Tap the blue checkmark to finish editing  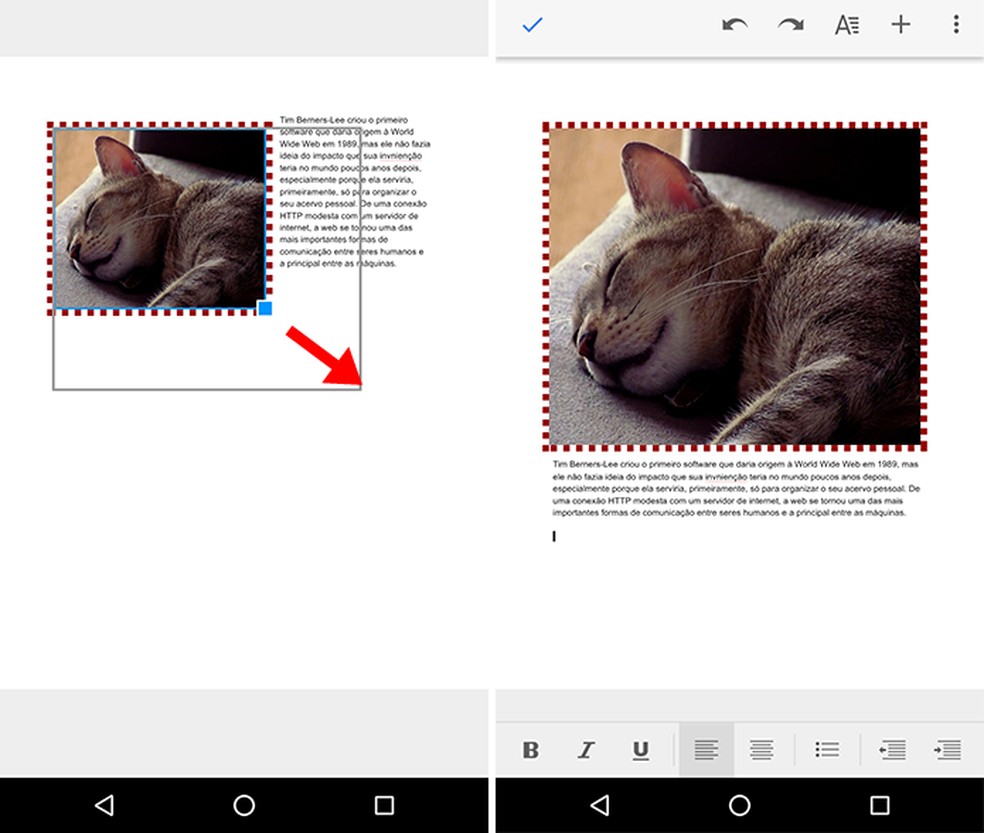pos(532,25)
